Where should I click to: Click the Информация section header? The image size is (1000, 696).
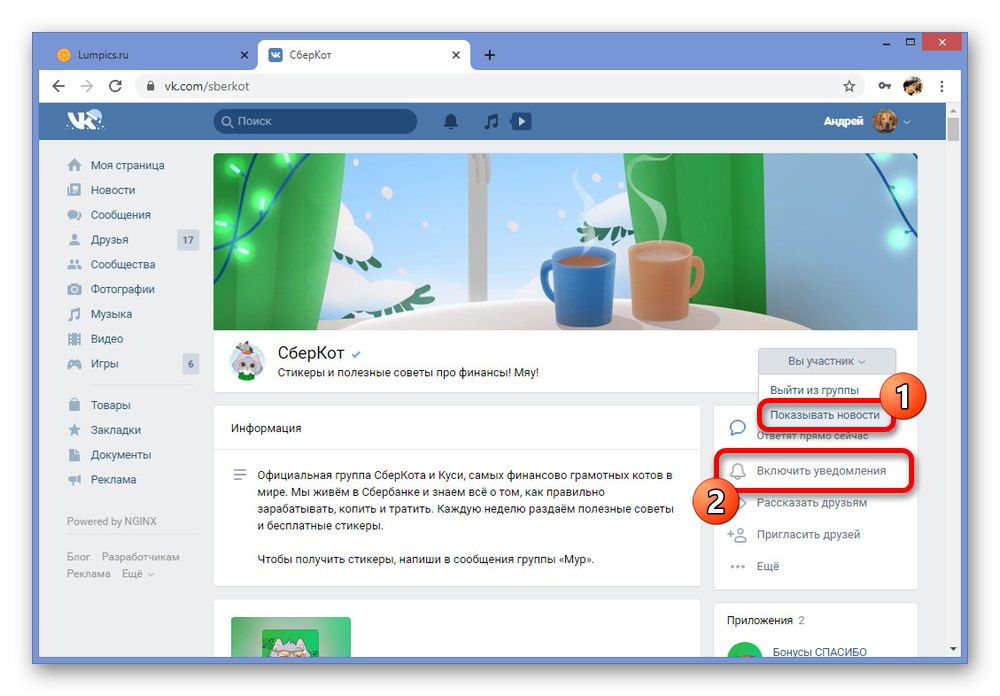point(266,428)
